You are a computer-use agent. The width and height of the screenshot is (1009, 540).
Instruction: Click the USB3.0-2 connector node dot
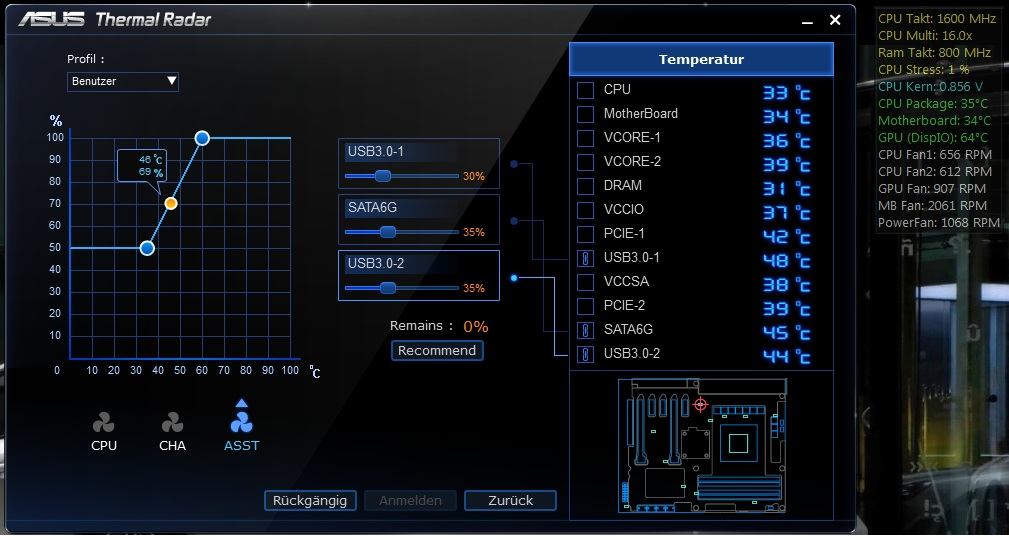pos(514,278)
